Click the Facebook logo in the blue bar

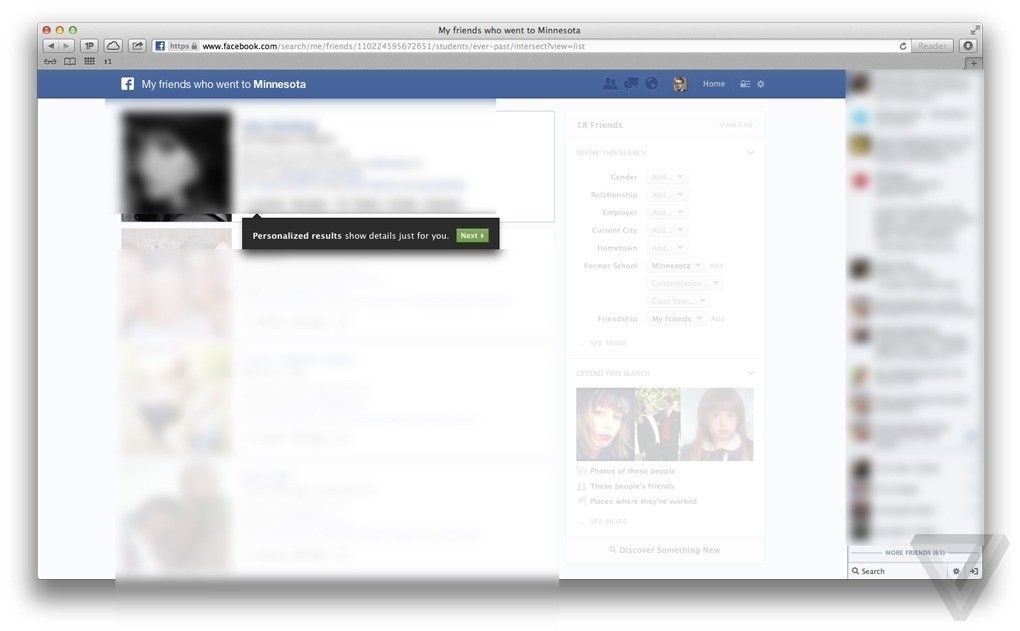[x=128, y=84]
